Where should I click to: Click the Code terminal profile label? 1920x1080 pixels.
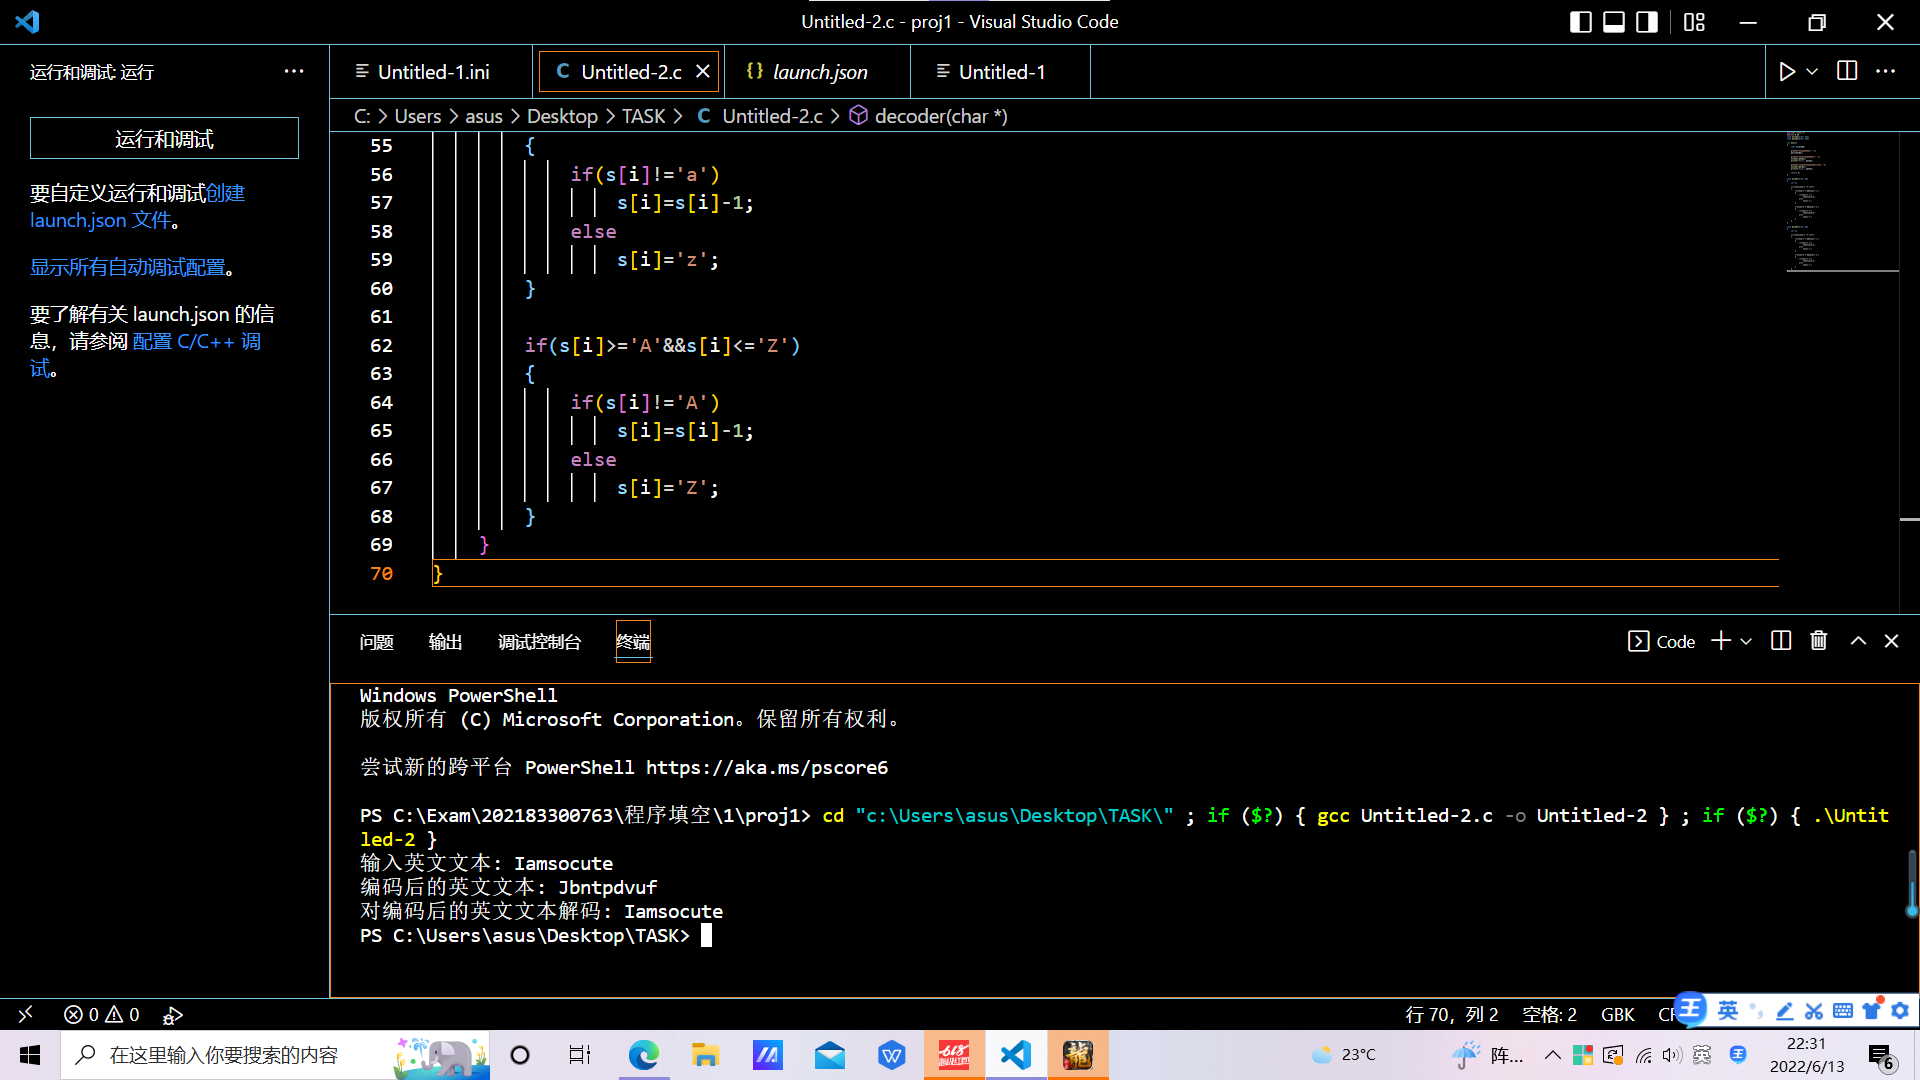[x=1676, y=642]
